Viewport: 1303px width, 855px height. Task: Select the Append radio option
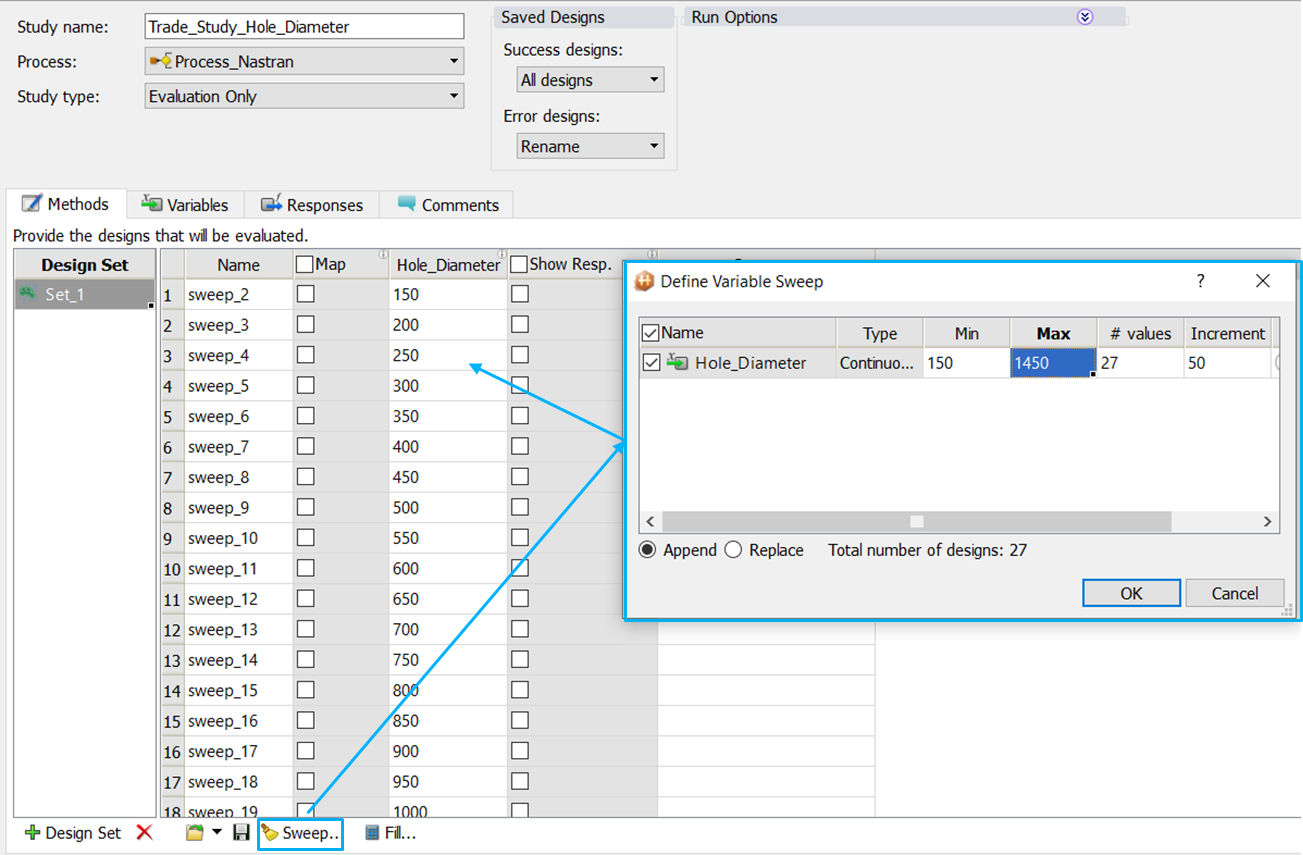coord(648,550)
